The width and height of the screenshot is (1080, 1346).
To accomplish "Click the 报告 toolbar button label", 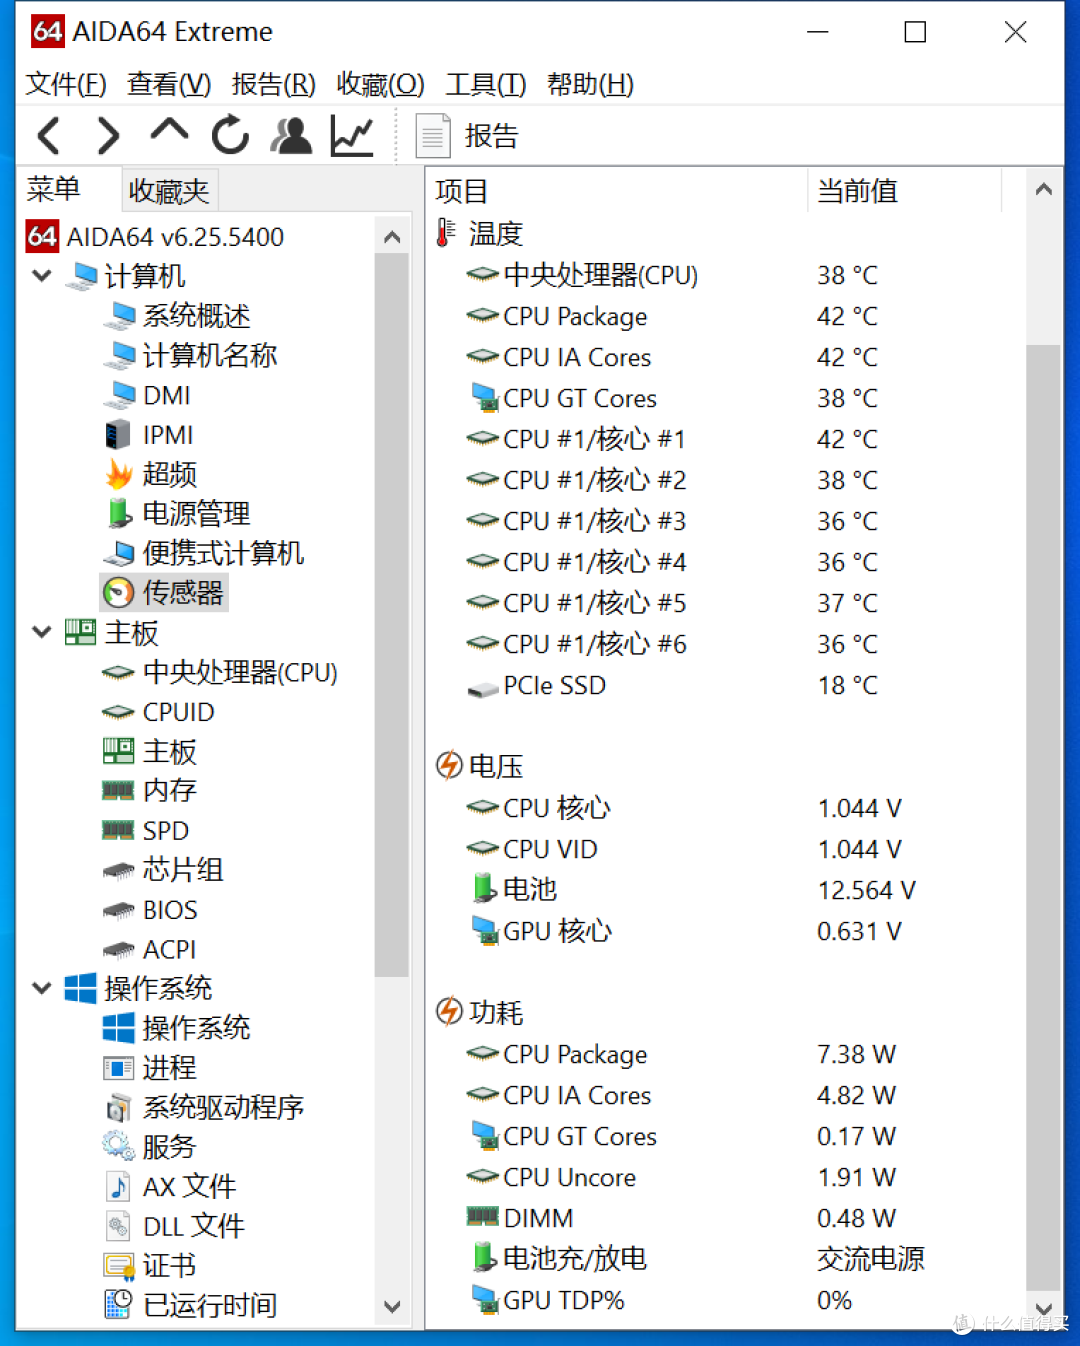I will click(491, 136).
